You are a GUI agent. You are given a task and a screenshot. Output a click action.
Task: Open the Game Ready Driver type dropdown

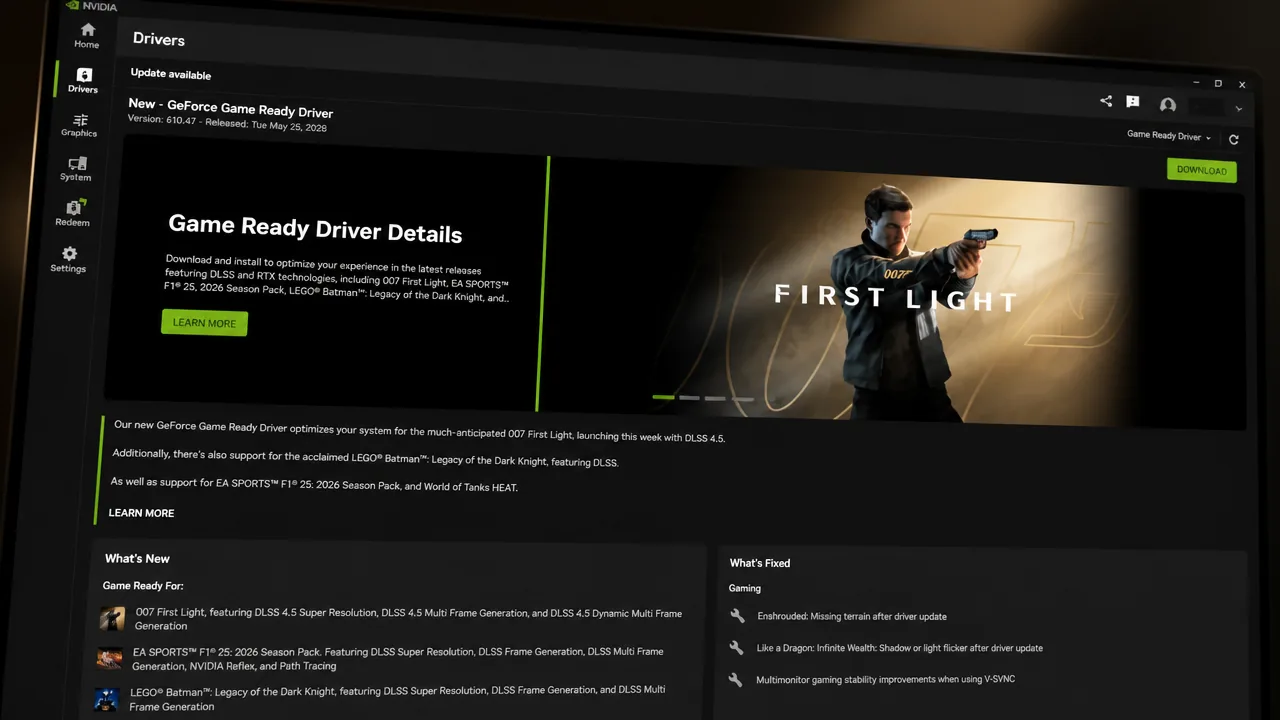pos(1169,136)
